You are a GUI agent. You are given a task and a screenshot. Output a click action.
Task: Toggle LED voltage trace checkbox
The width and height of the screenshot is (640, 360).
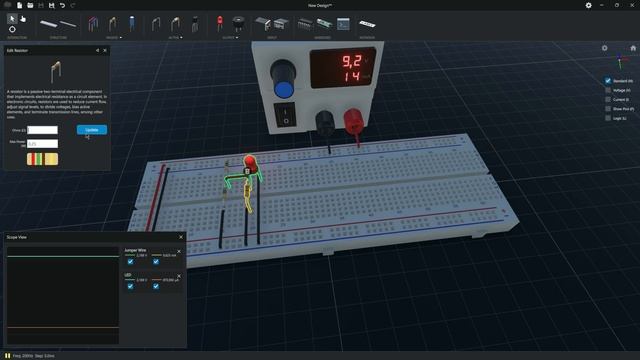tap(130, 286)
